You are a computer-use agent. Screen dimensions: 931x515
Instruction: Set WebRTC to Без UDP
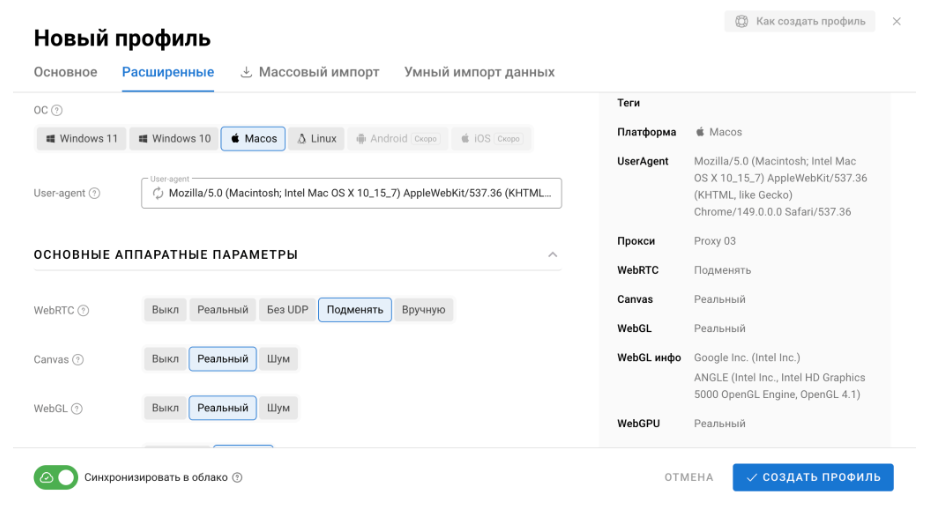click(287, 309)
